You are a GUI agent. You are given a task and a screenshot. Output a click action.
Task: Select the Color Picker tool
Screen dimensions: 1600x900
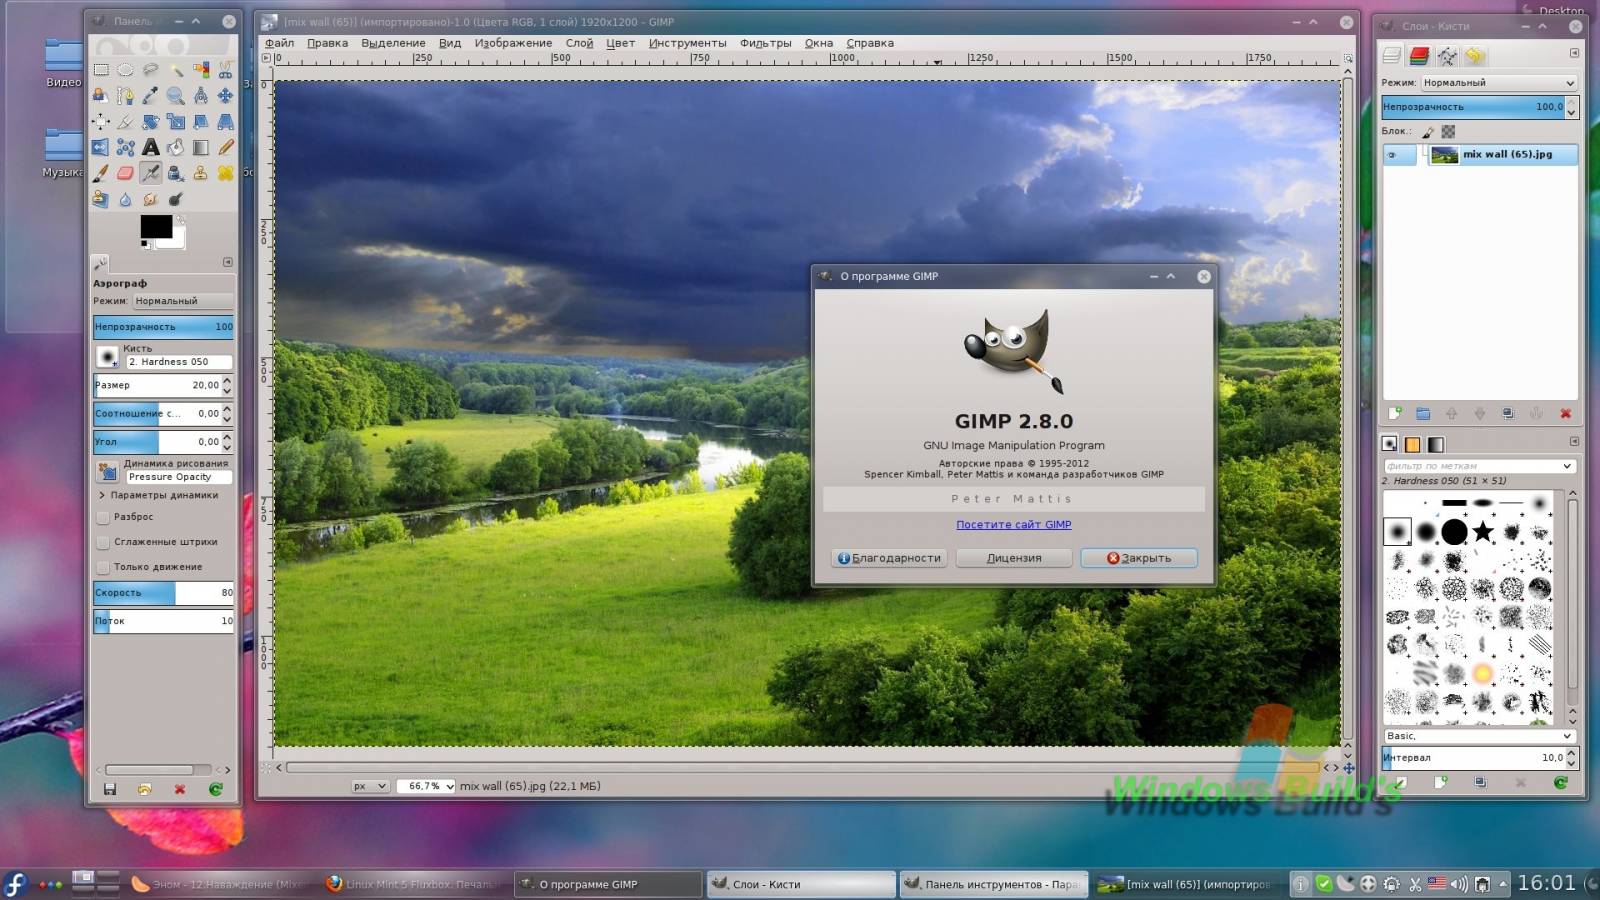150,96
